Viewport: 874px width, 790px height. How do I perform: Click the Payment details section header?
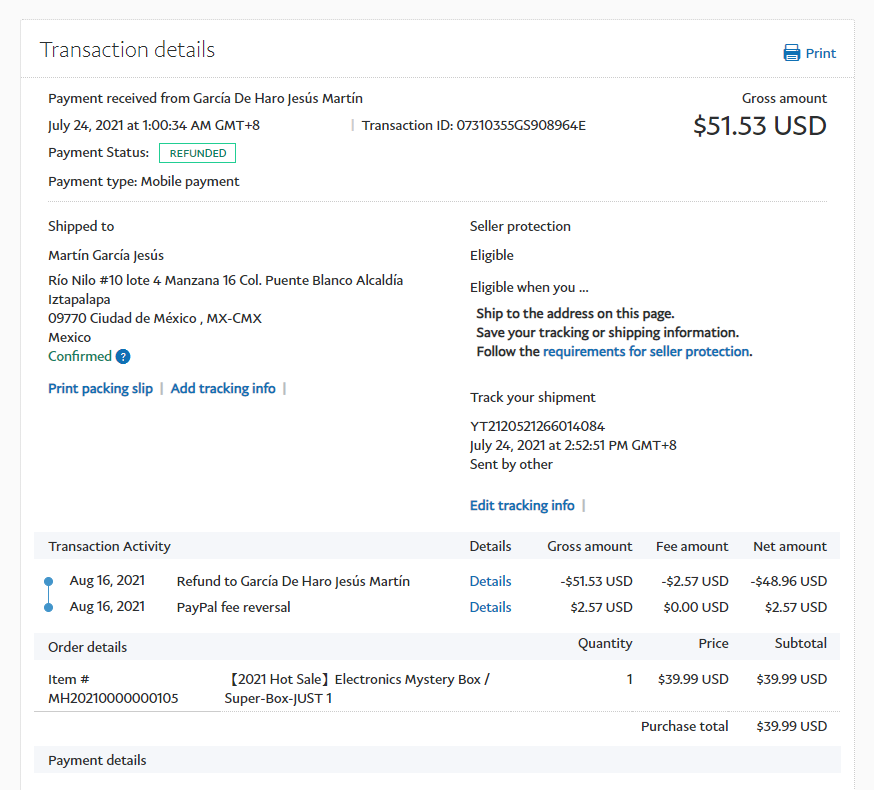[x=97, y=760]
